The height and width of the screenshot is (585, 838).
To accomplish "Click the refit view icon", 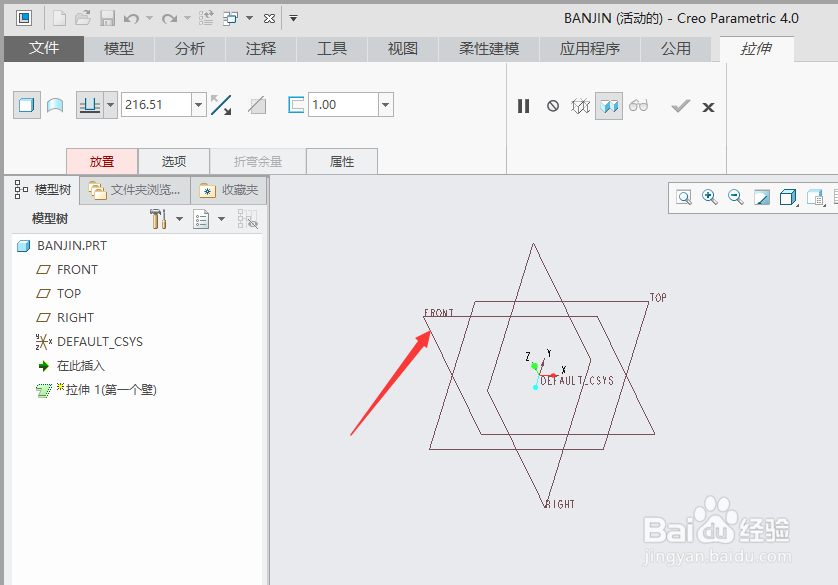I will (684, 198).
